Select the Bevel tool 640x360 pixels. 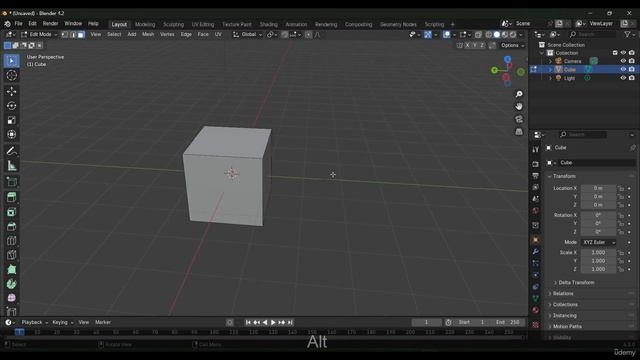[x=11, y=227]
